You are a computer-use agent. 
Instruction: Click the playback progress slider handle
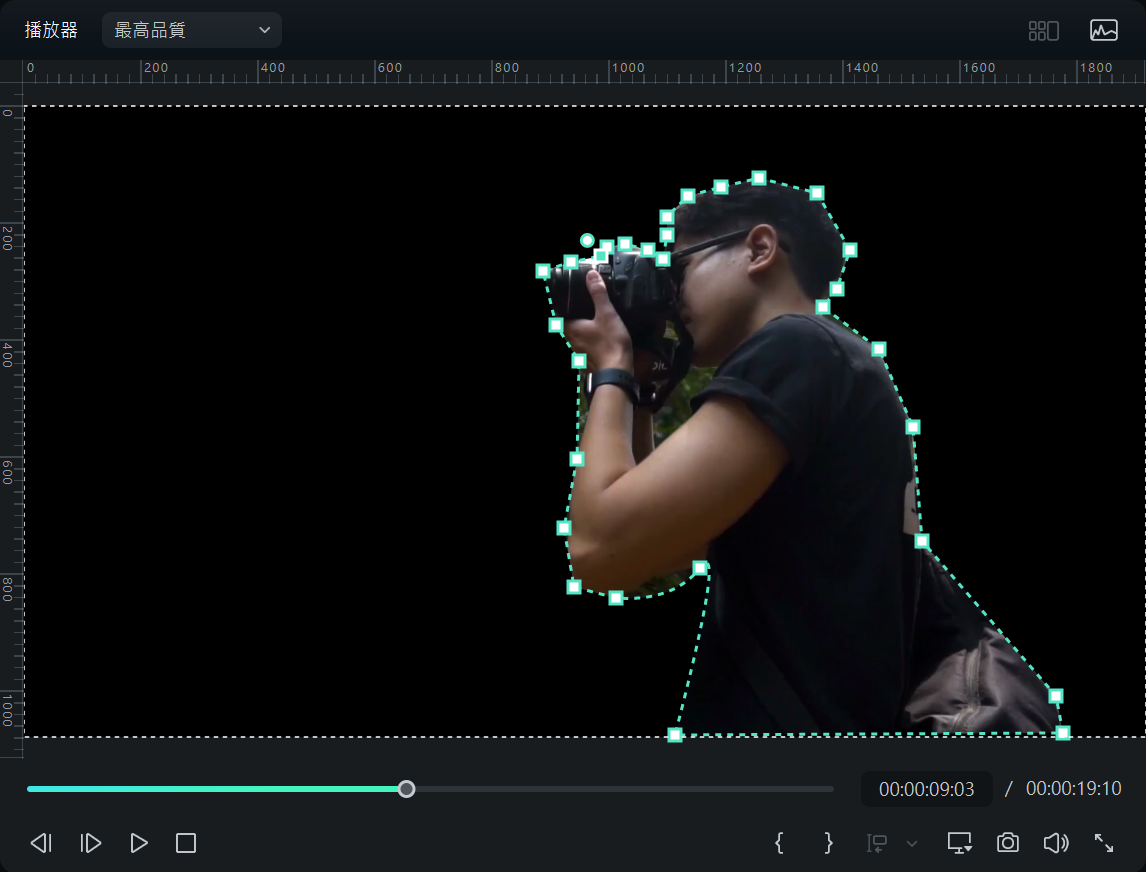pyautogui.click(x=406, y=789)
